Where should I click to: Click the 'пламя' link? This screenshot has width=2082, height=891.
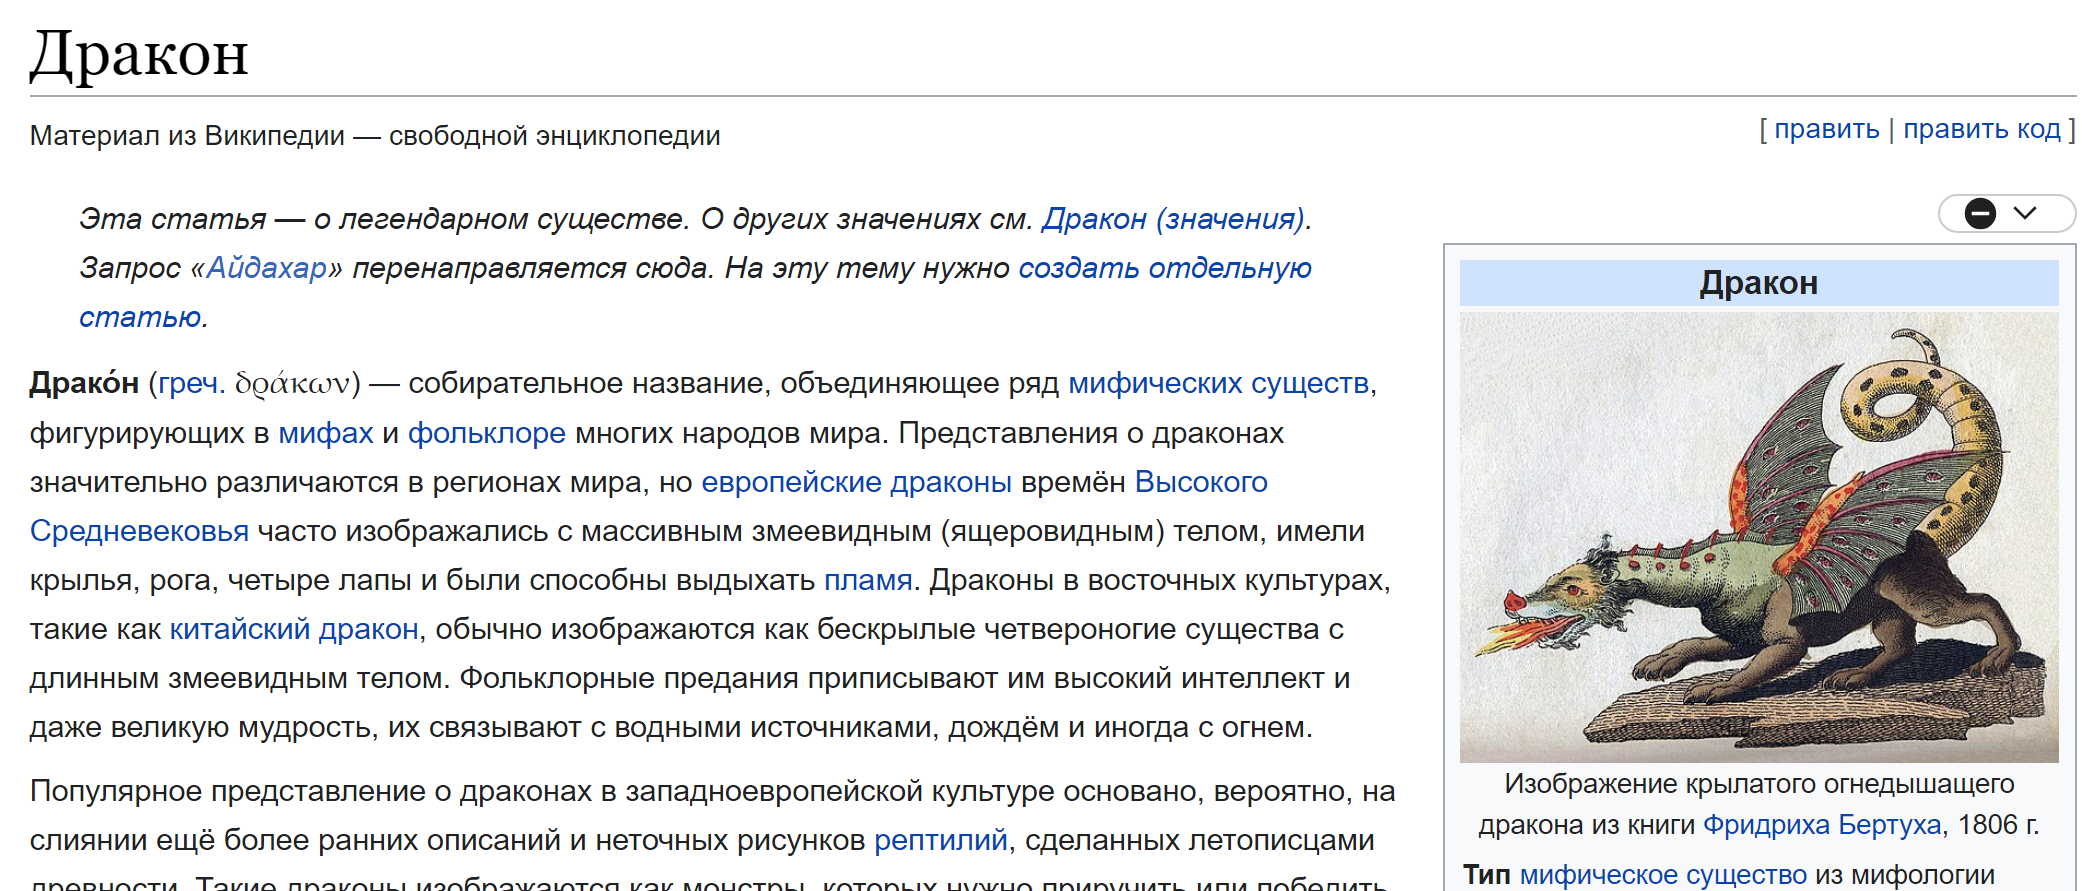tap(868, 580)
